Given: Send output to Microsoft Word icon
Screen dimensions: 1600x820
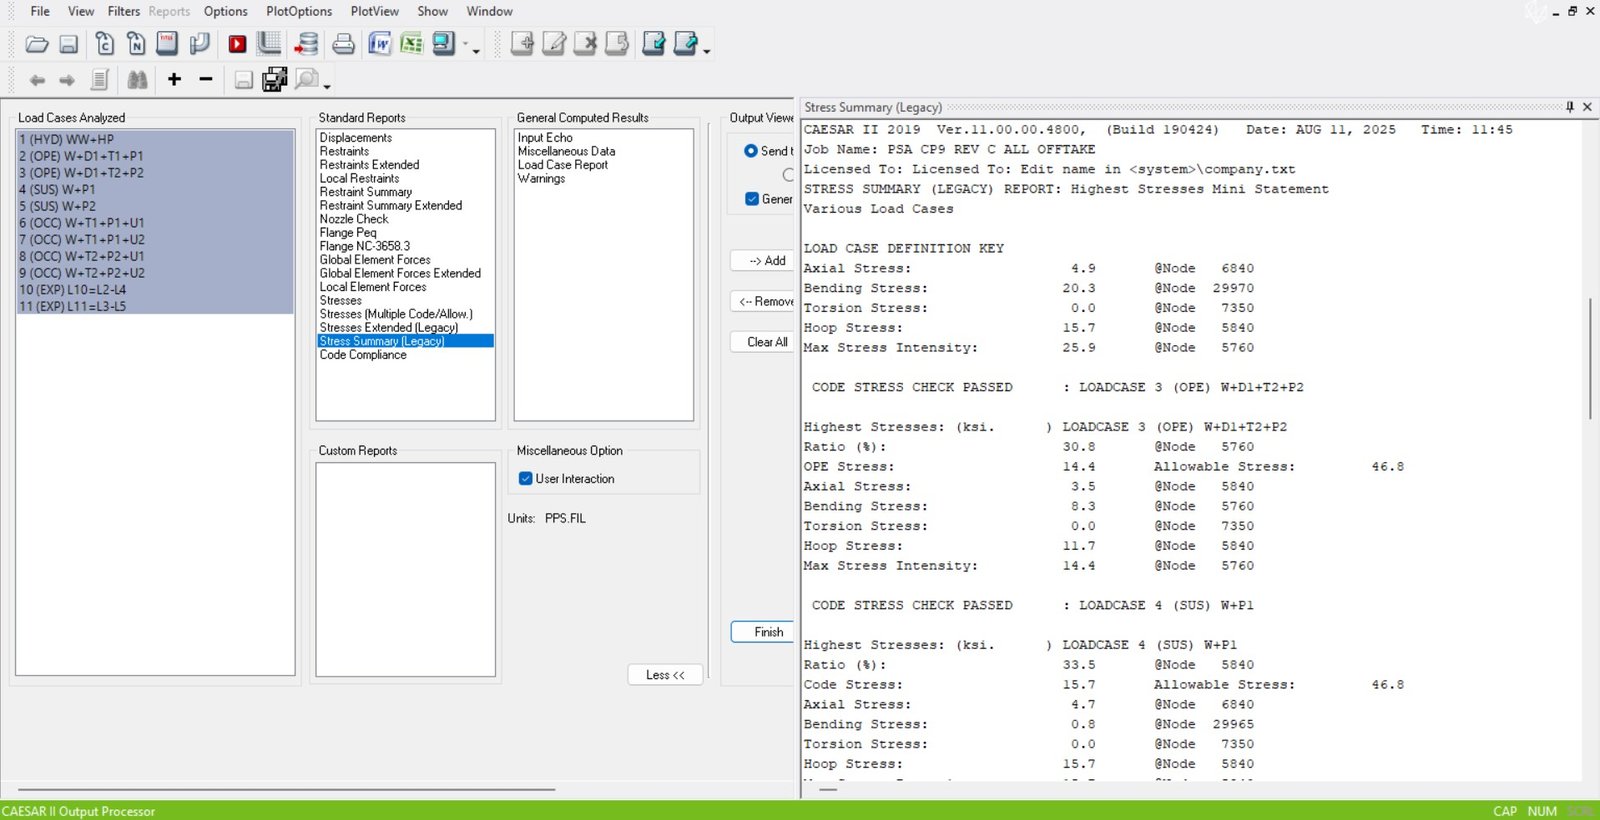Looking at the screenshot, I should [380, 44].
